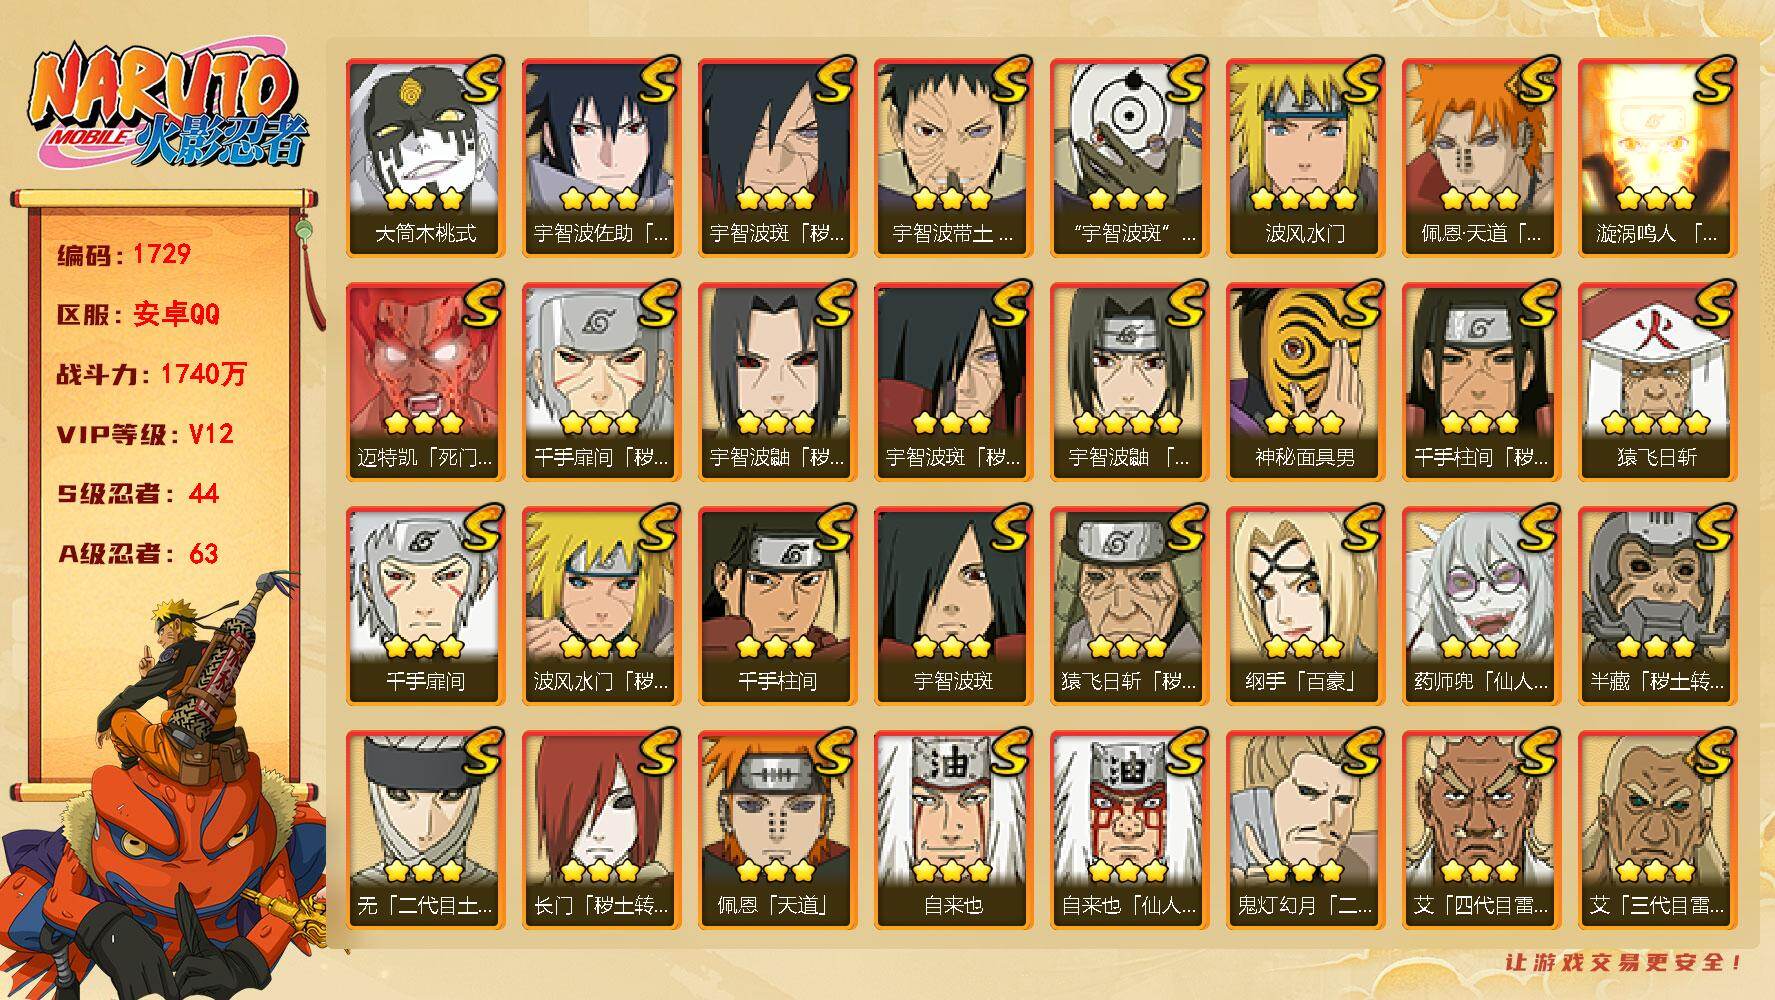Select the 纲手「百豪」 character card
This screenshot has height=1000, width=1775.
click(1305, 606)
